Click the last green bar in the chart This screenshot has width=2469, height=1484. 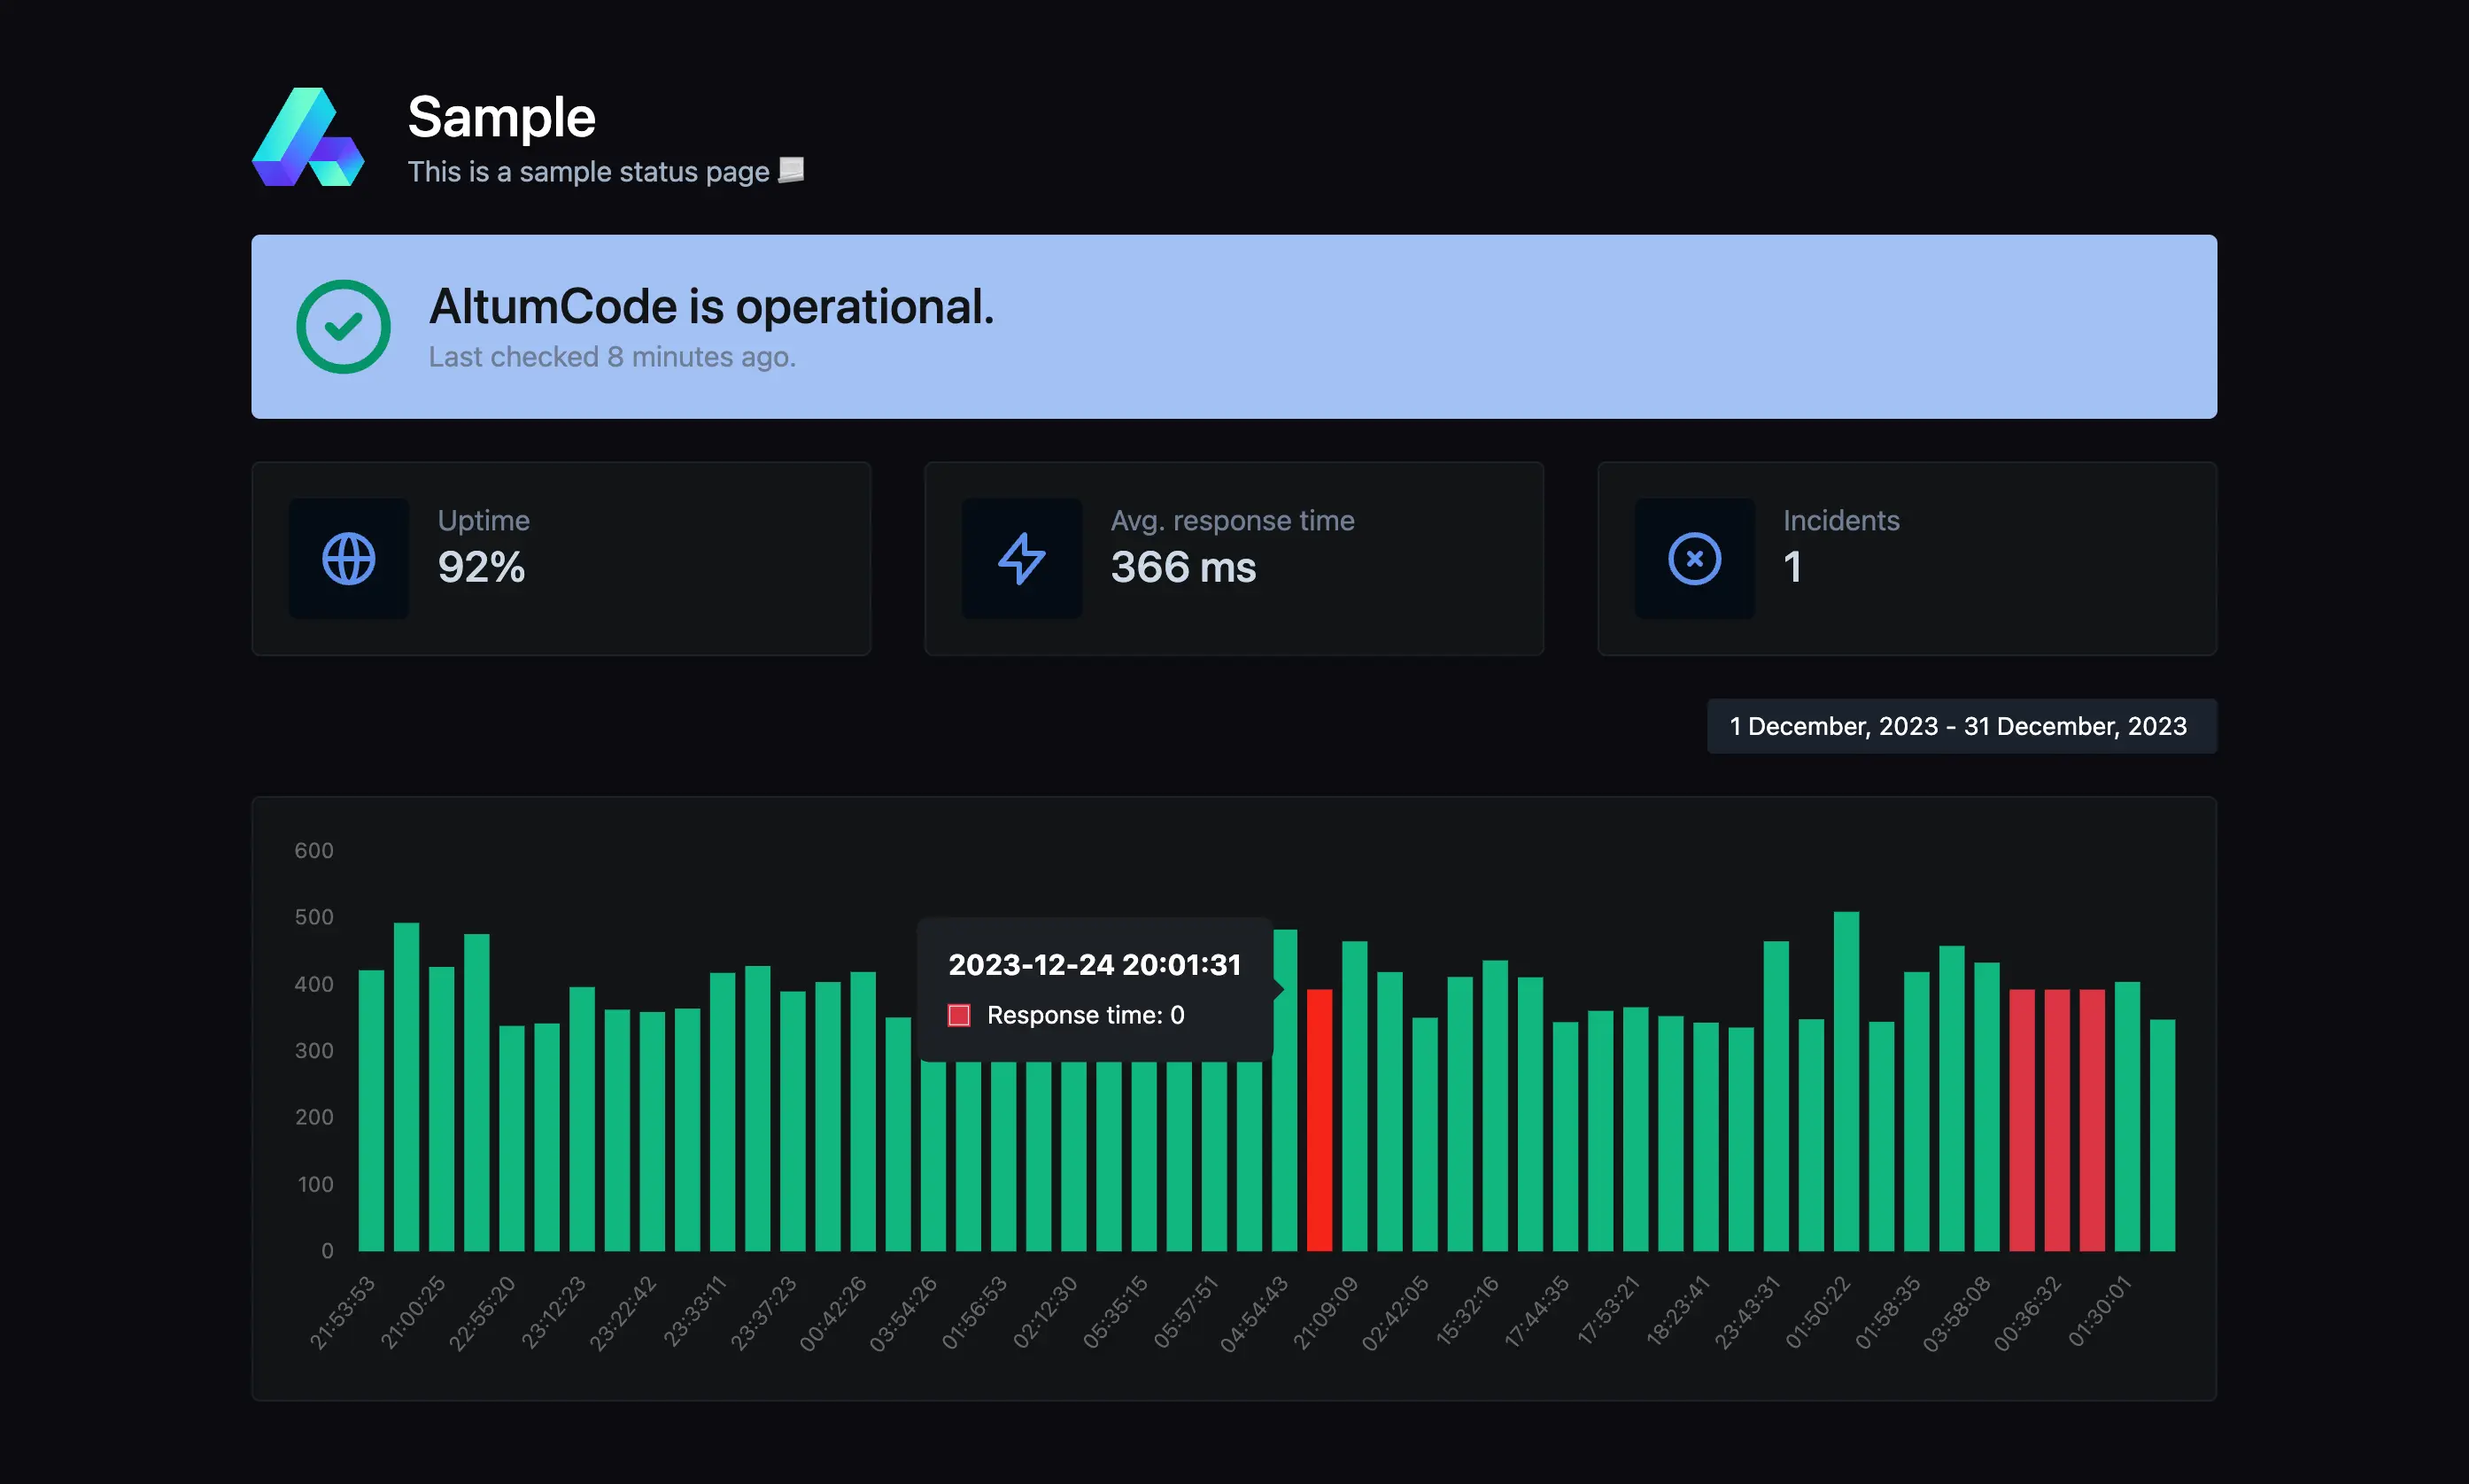pos(2163,1135)
